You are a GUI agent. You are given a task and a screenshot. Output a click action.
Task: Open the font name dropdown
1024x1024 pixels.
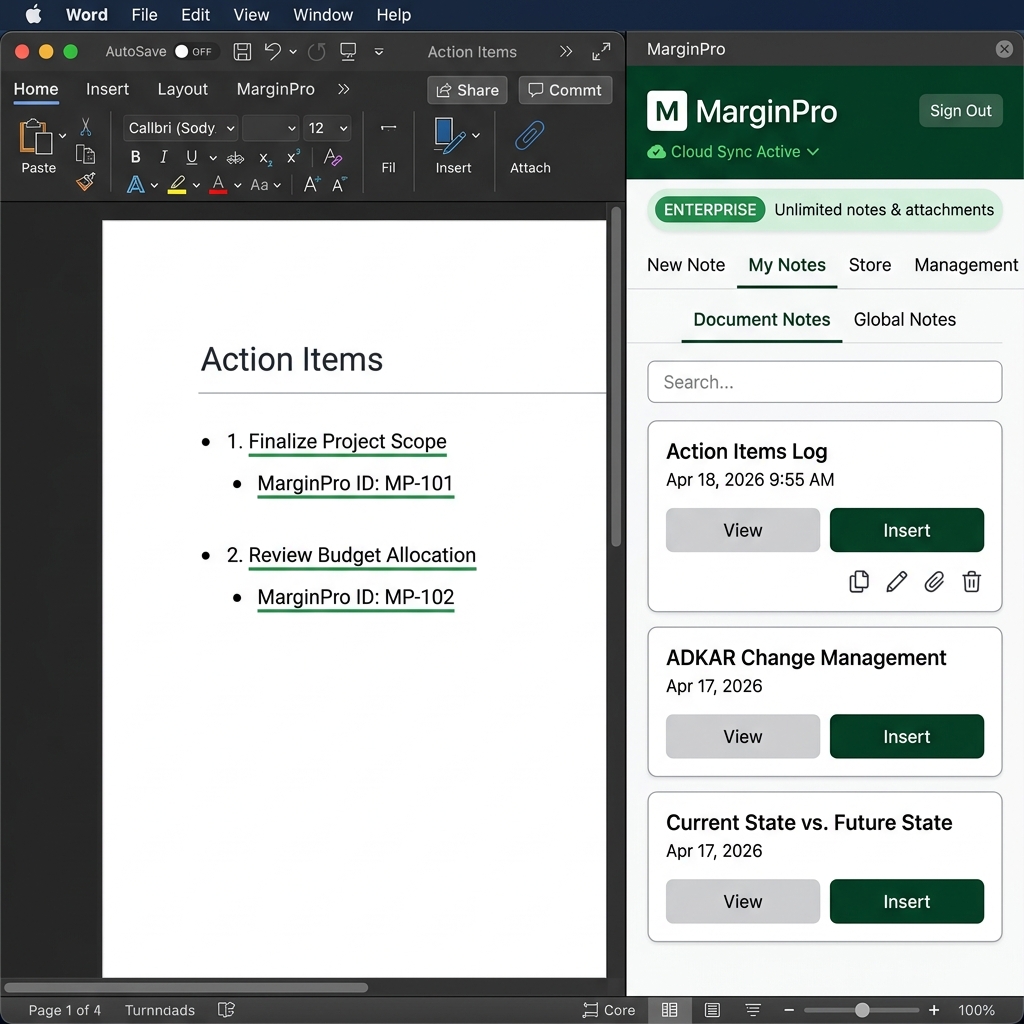point(179,128)
